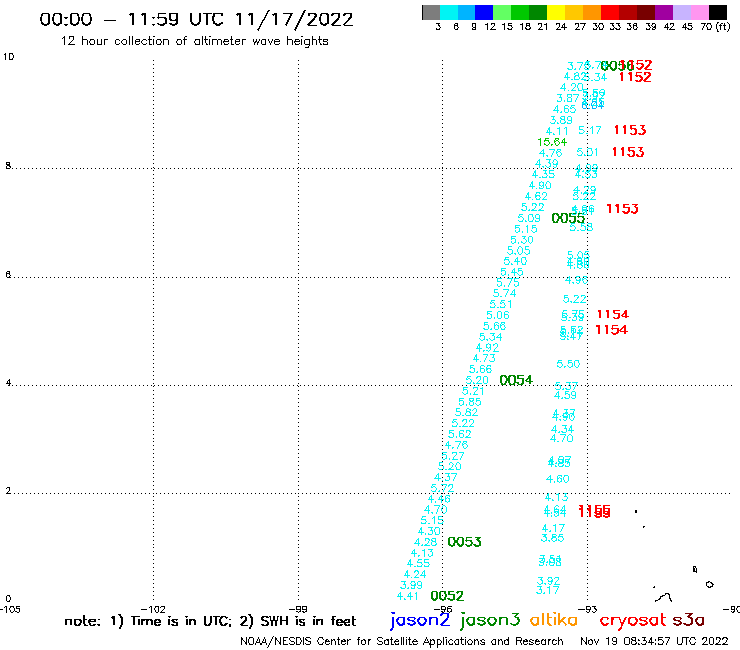The height and width of the screenshot is (650, 740).
Task: Select the 's3a' legend label
Action: coord(688,620)
